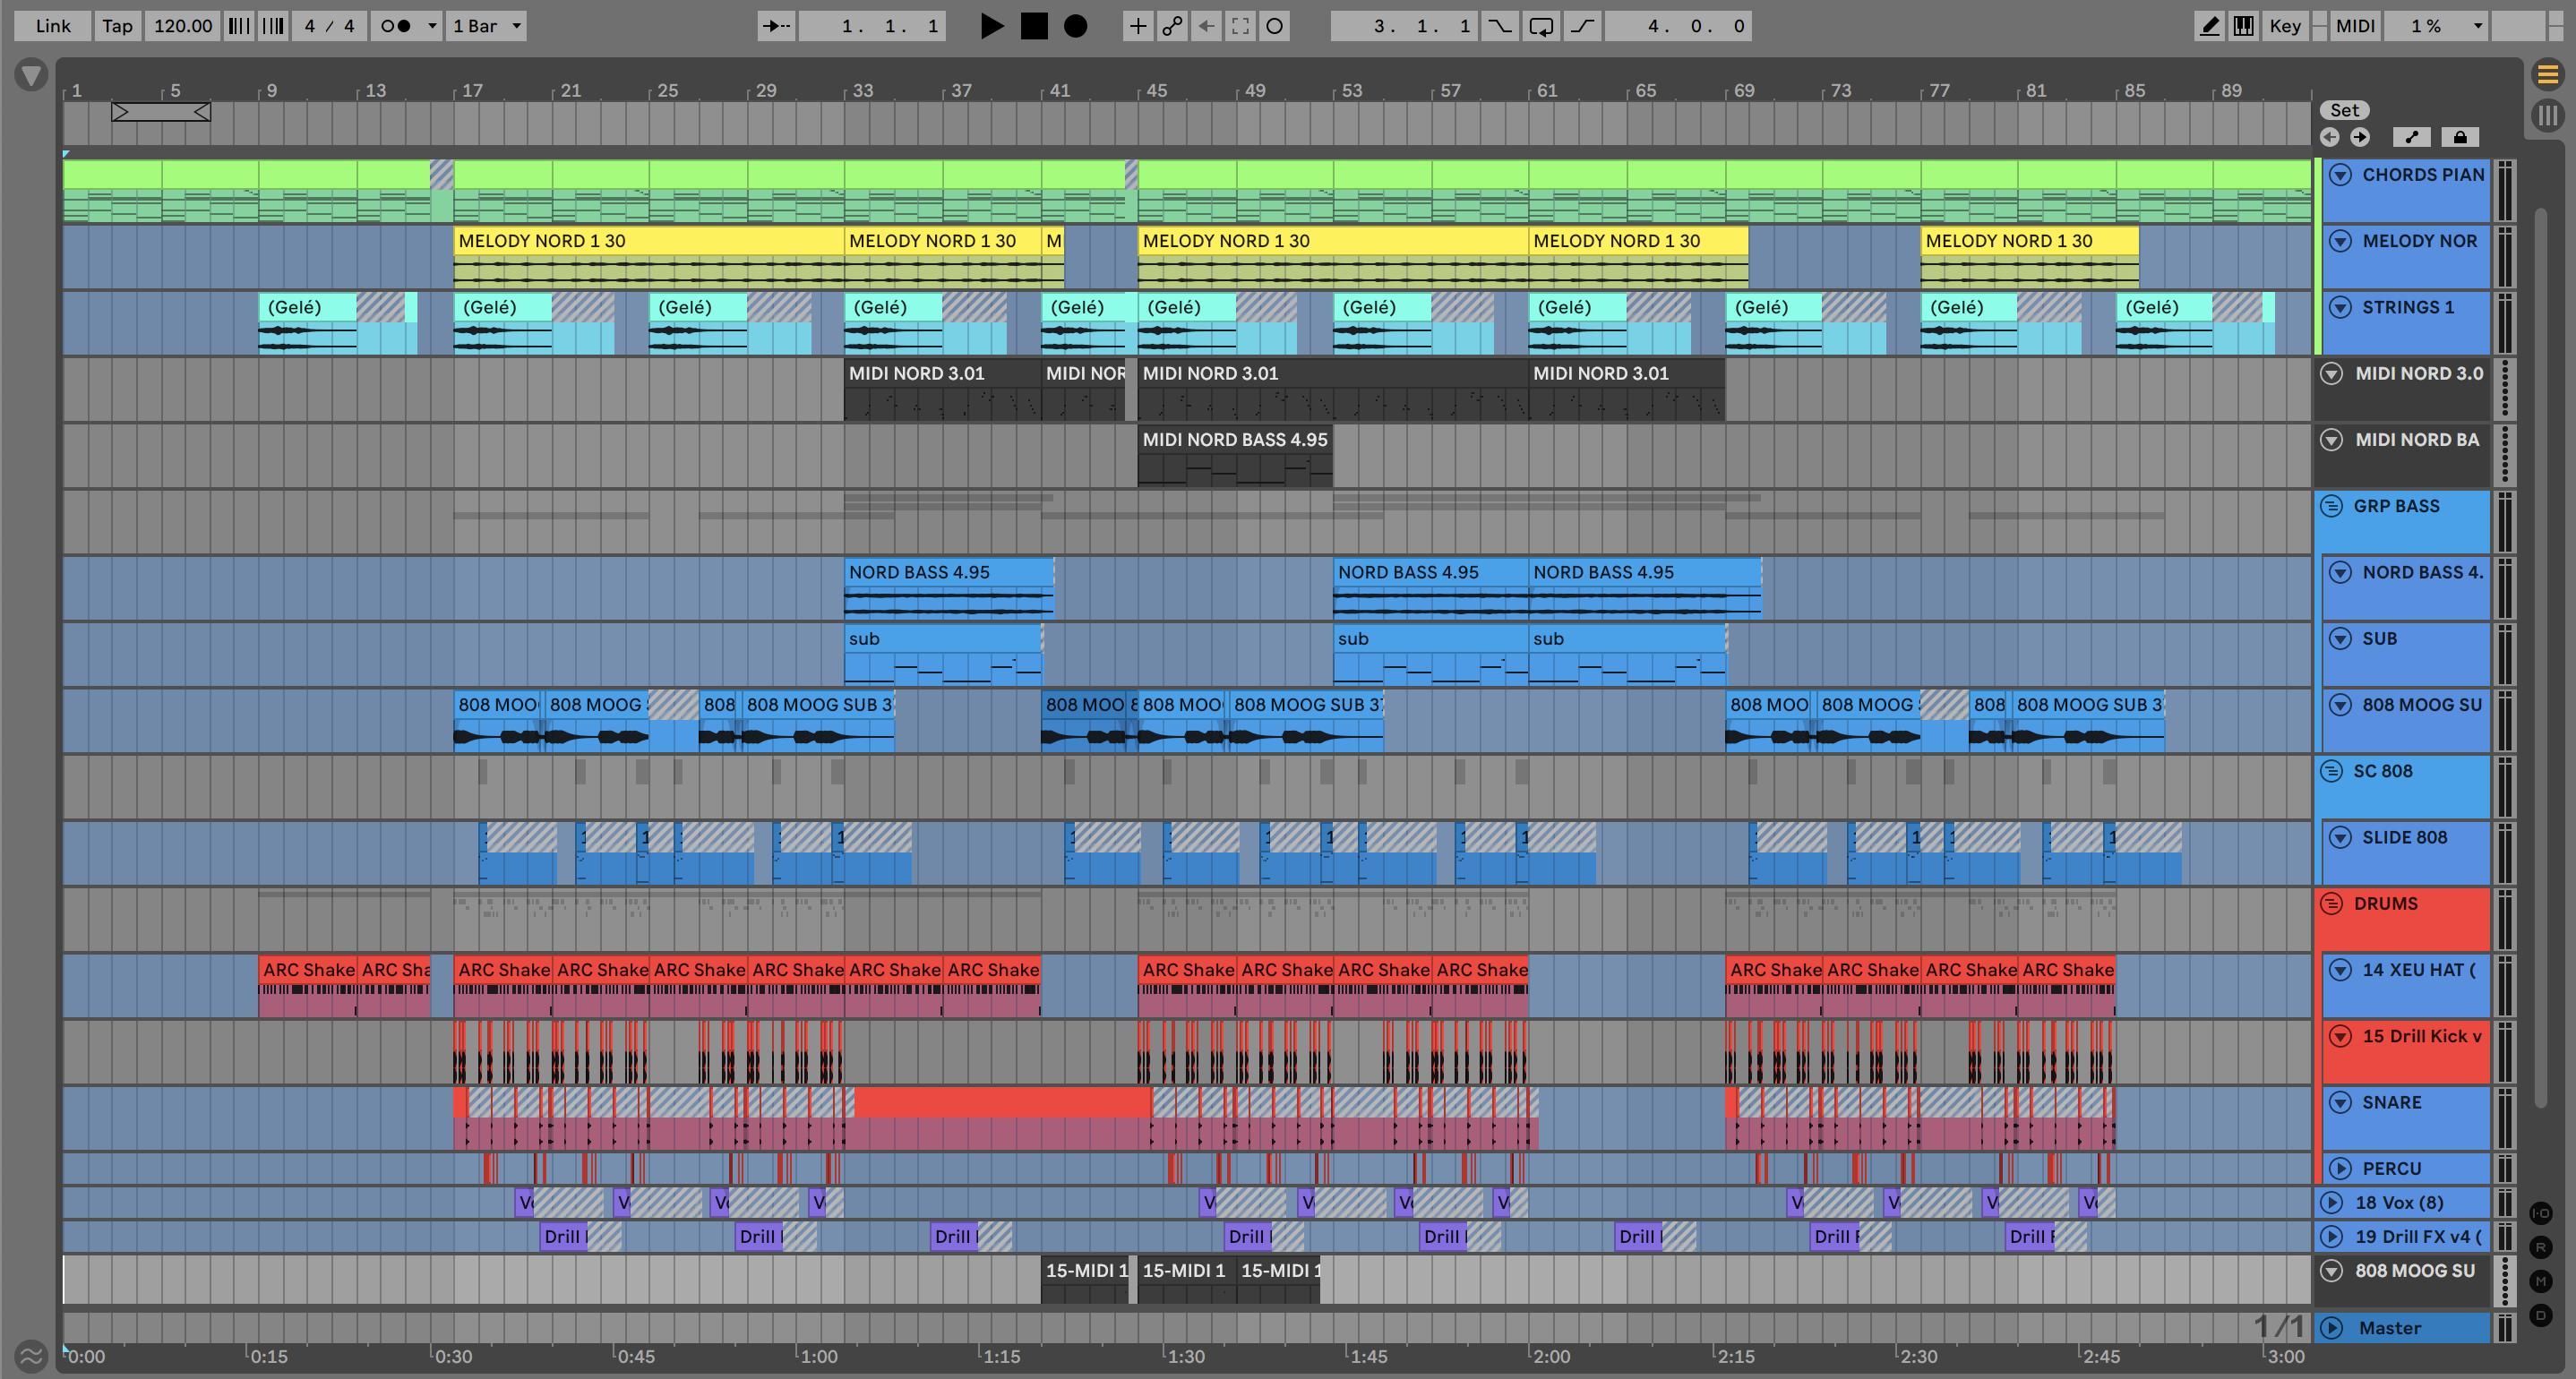Viewport: 2576px width, 1379px height.
Task: Click the Set locator button
Action: pos(2344,110)
